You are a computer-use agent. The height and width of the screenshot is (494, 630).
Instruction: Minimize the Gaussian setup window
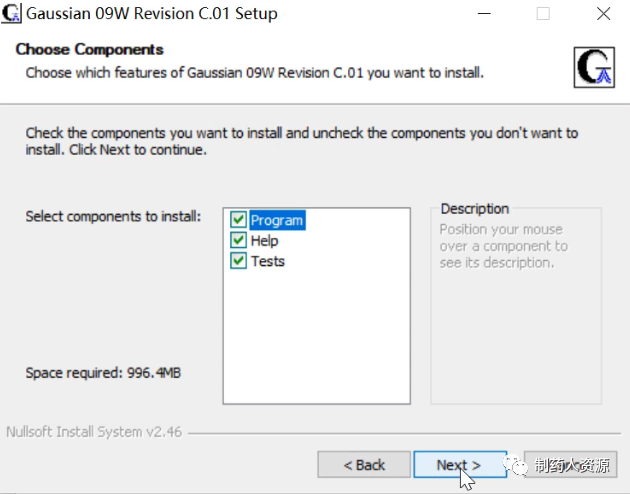(484, 14)
